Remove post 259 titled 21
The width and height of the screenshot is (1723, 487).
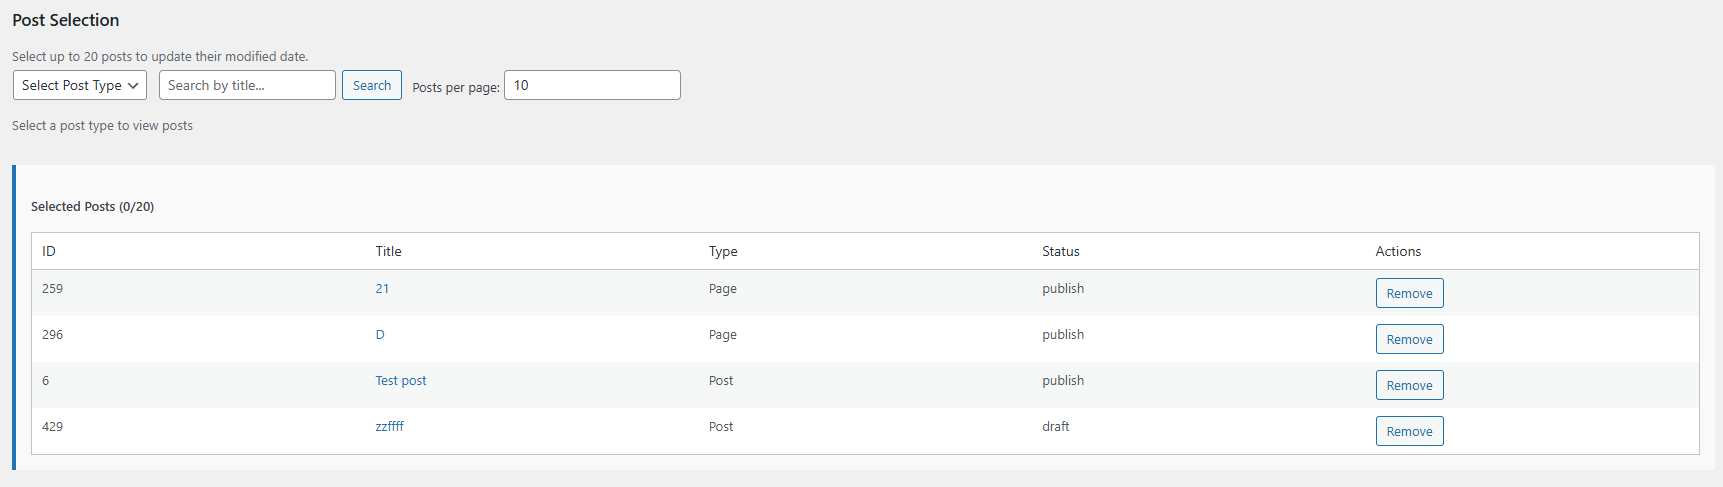pyautogui.click(x=1409, y=293)
